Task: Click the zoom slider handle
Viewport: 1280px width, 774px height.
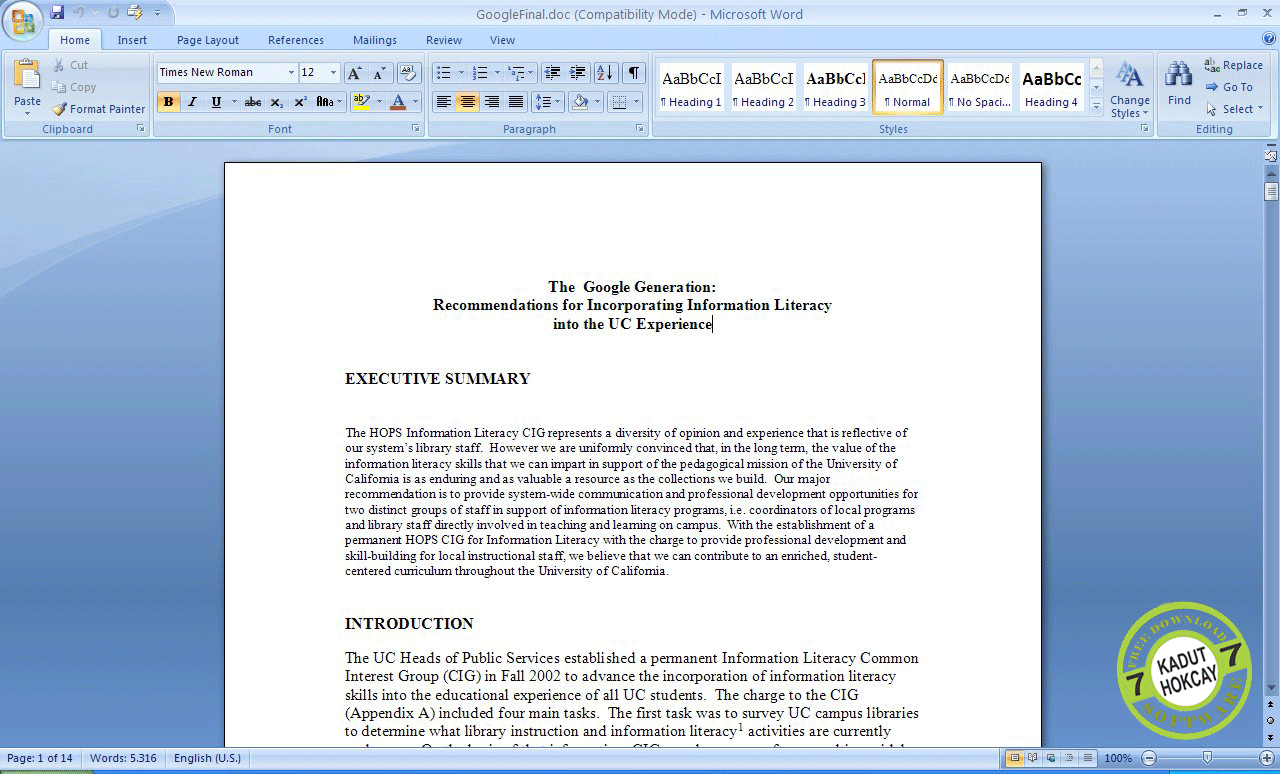Action: coord(1208,758)
